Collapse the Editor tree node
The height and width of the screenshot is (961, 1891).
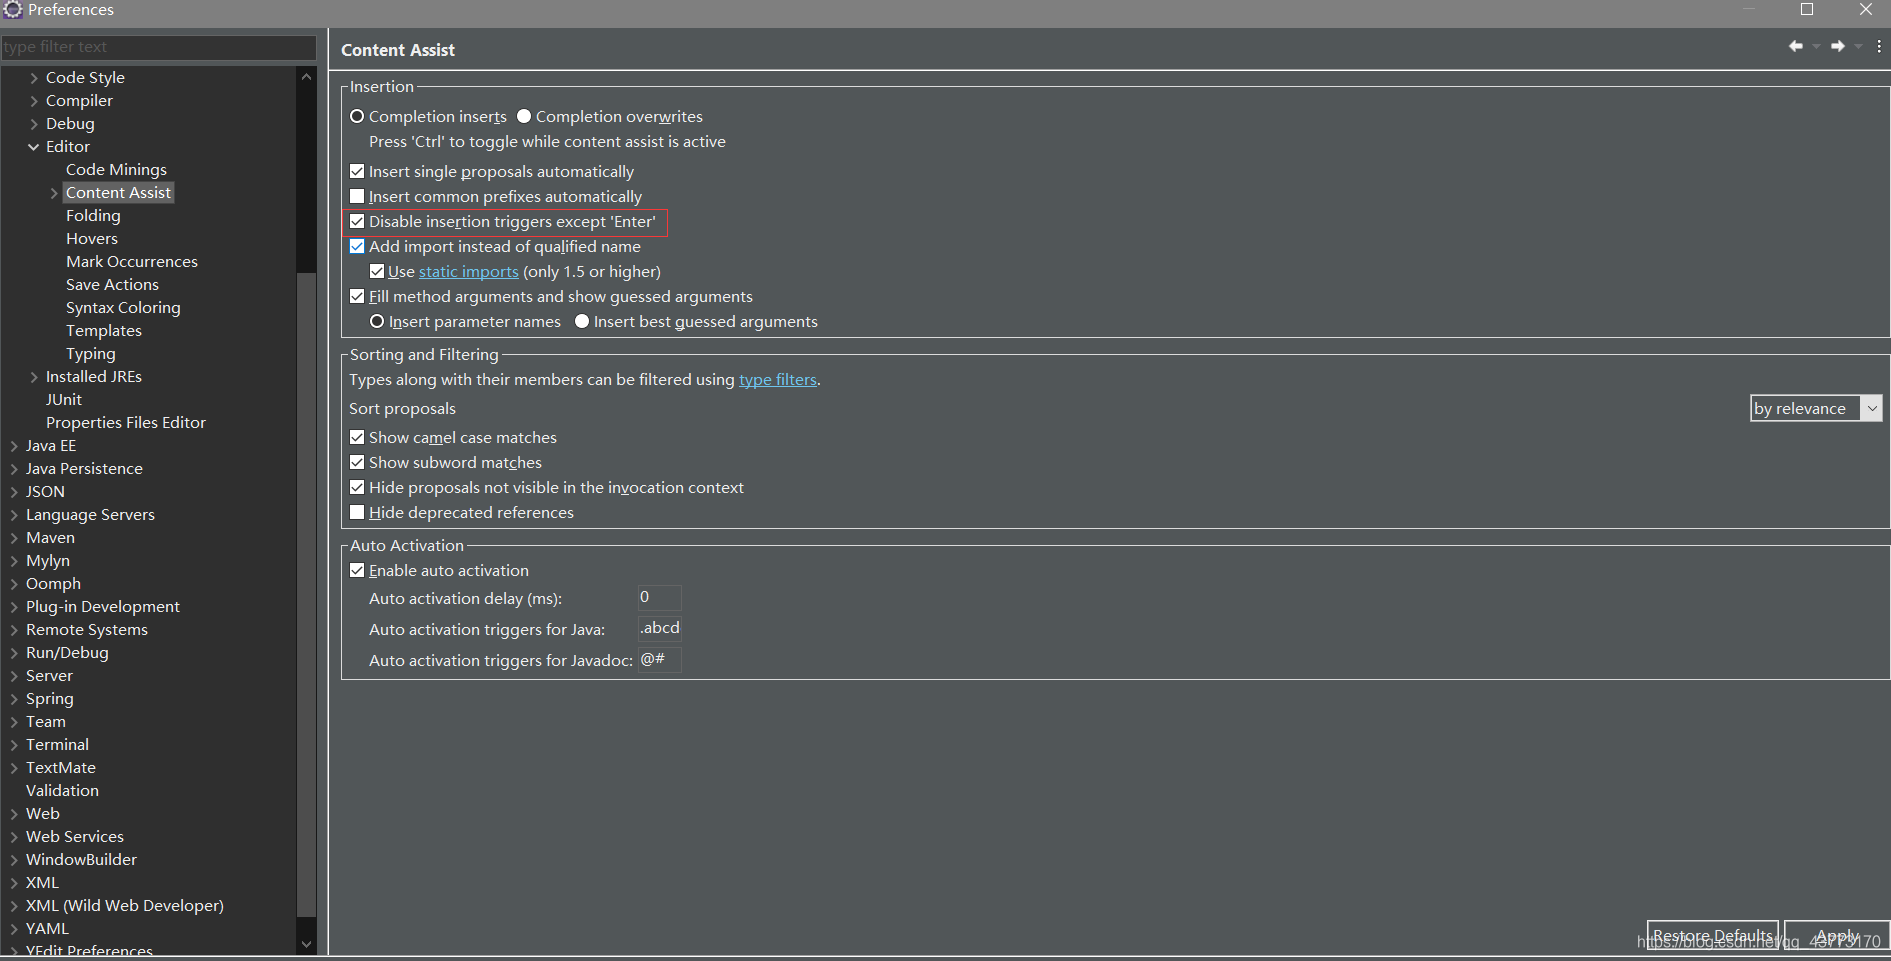pyautogui.click(x=34, y=146)
